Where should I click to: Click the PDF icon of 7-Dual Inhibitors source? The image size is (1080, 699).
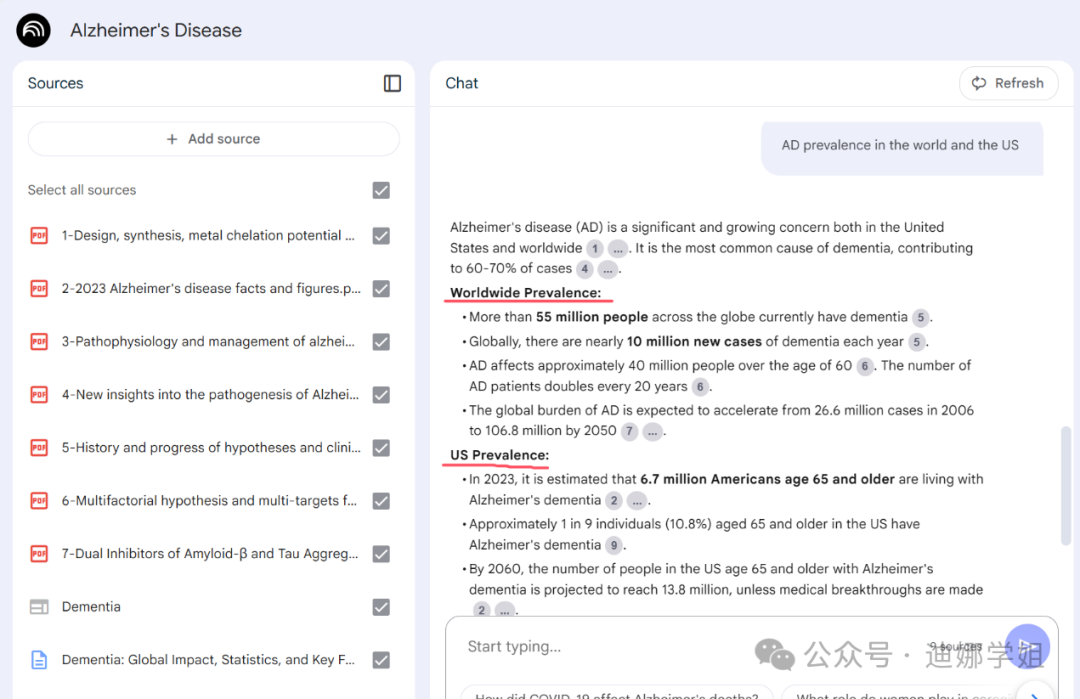pos(39,554)
